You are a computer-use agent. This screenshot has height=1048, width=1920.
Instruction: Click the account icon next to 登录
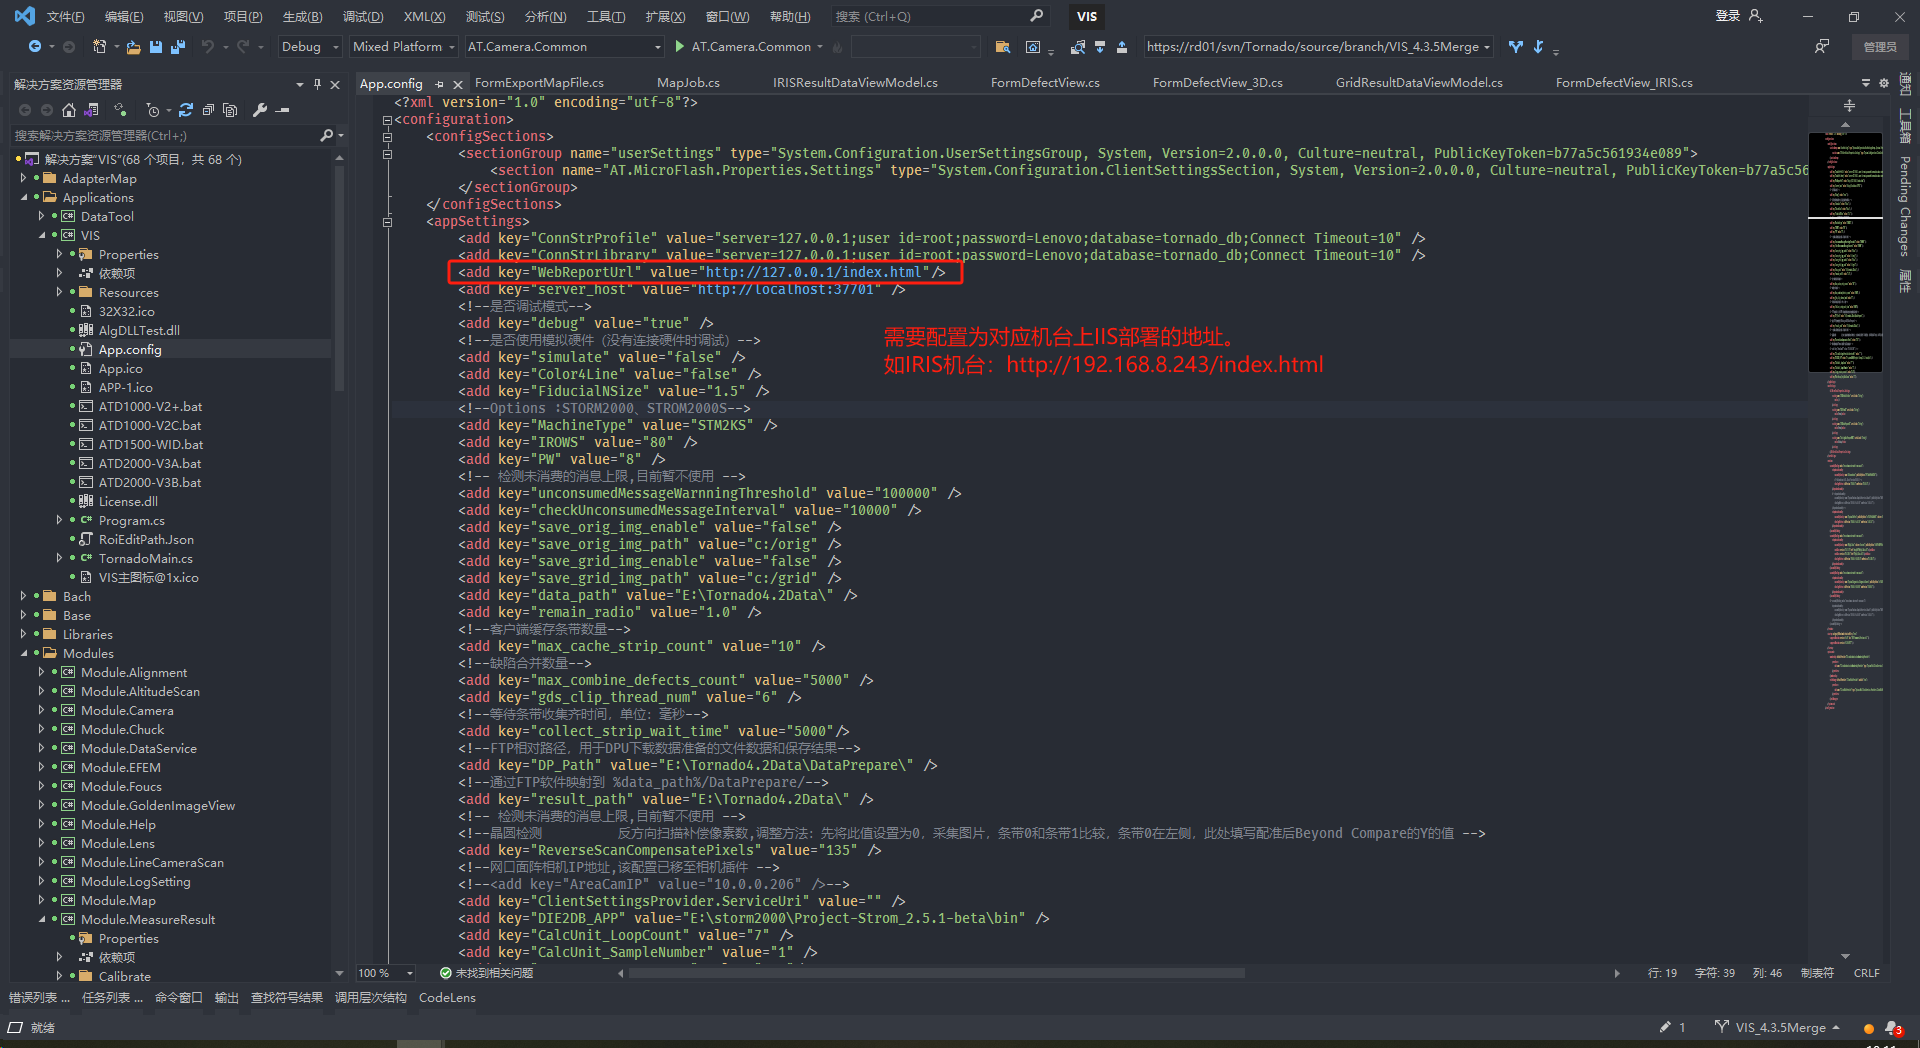coord(1755,16)
